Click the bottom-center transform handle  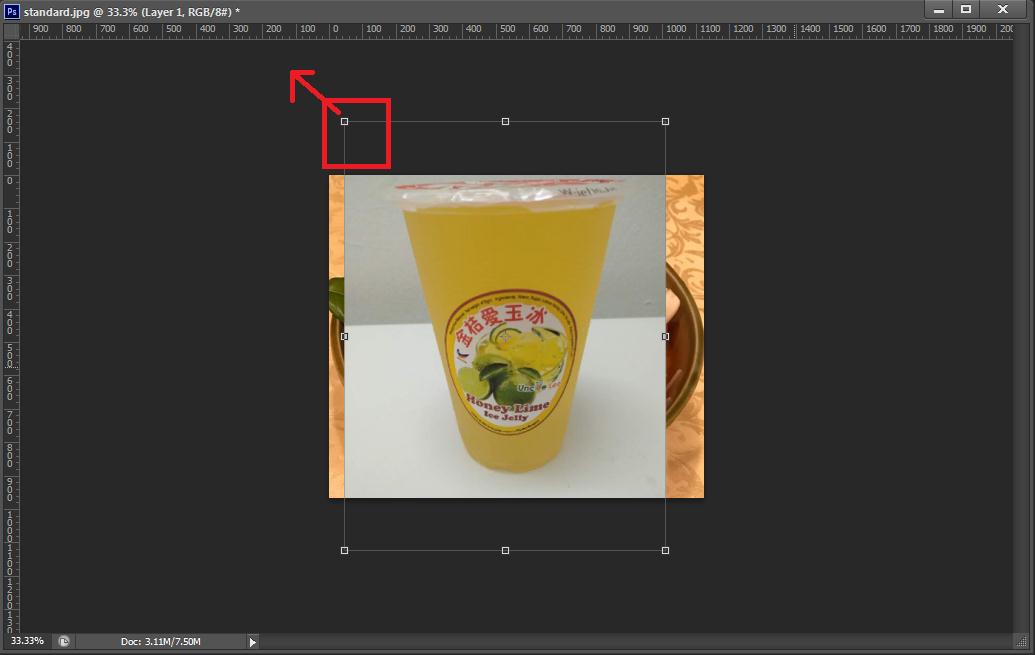[x=505, y=550]
